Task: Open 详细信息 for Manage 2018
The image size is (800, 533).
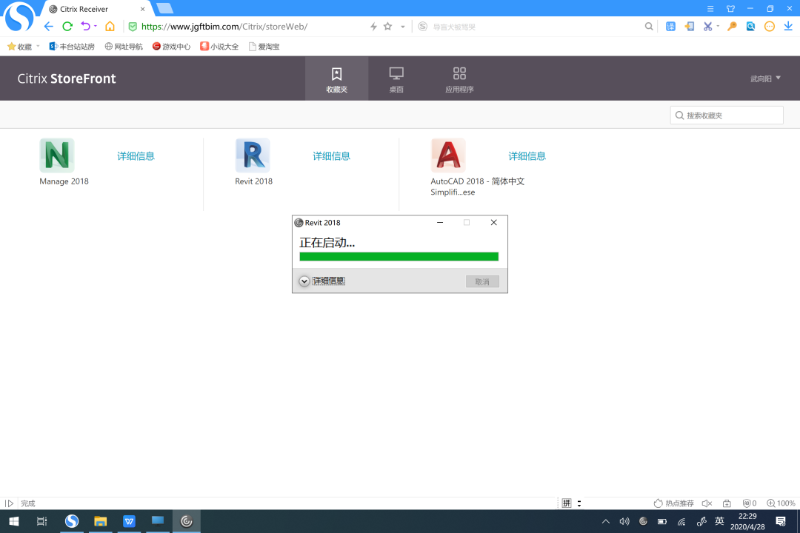Action: click(x=136, y=156)
